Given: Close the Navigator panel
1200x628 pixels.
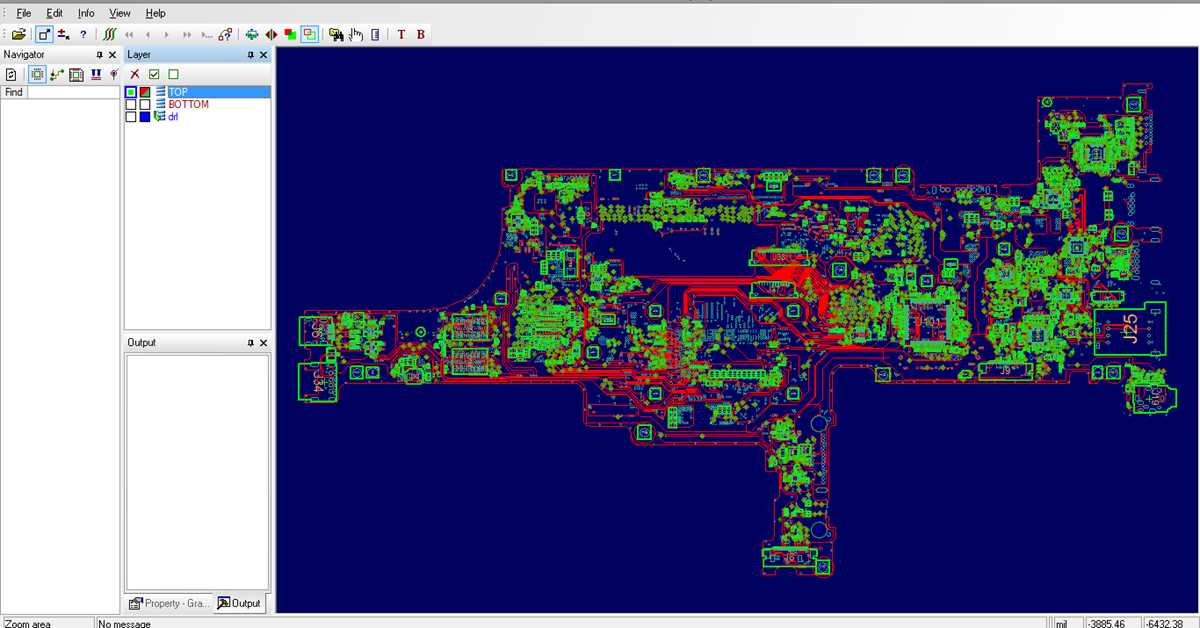Looking at the screenshot, I should tap(112, 55).
